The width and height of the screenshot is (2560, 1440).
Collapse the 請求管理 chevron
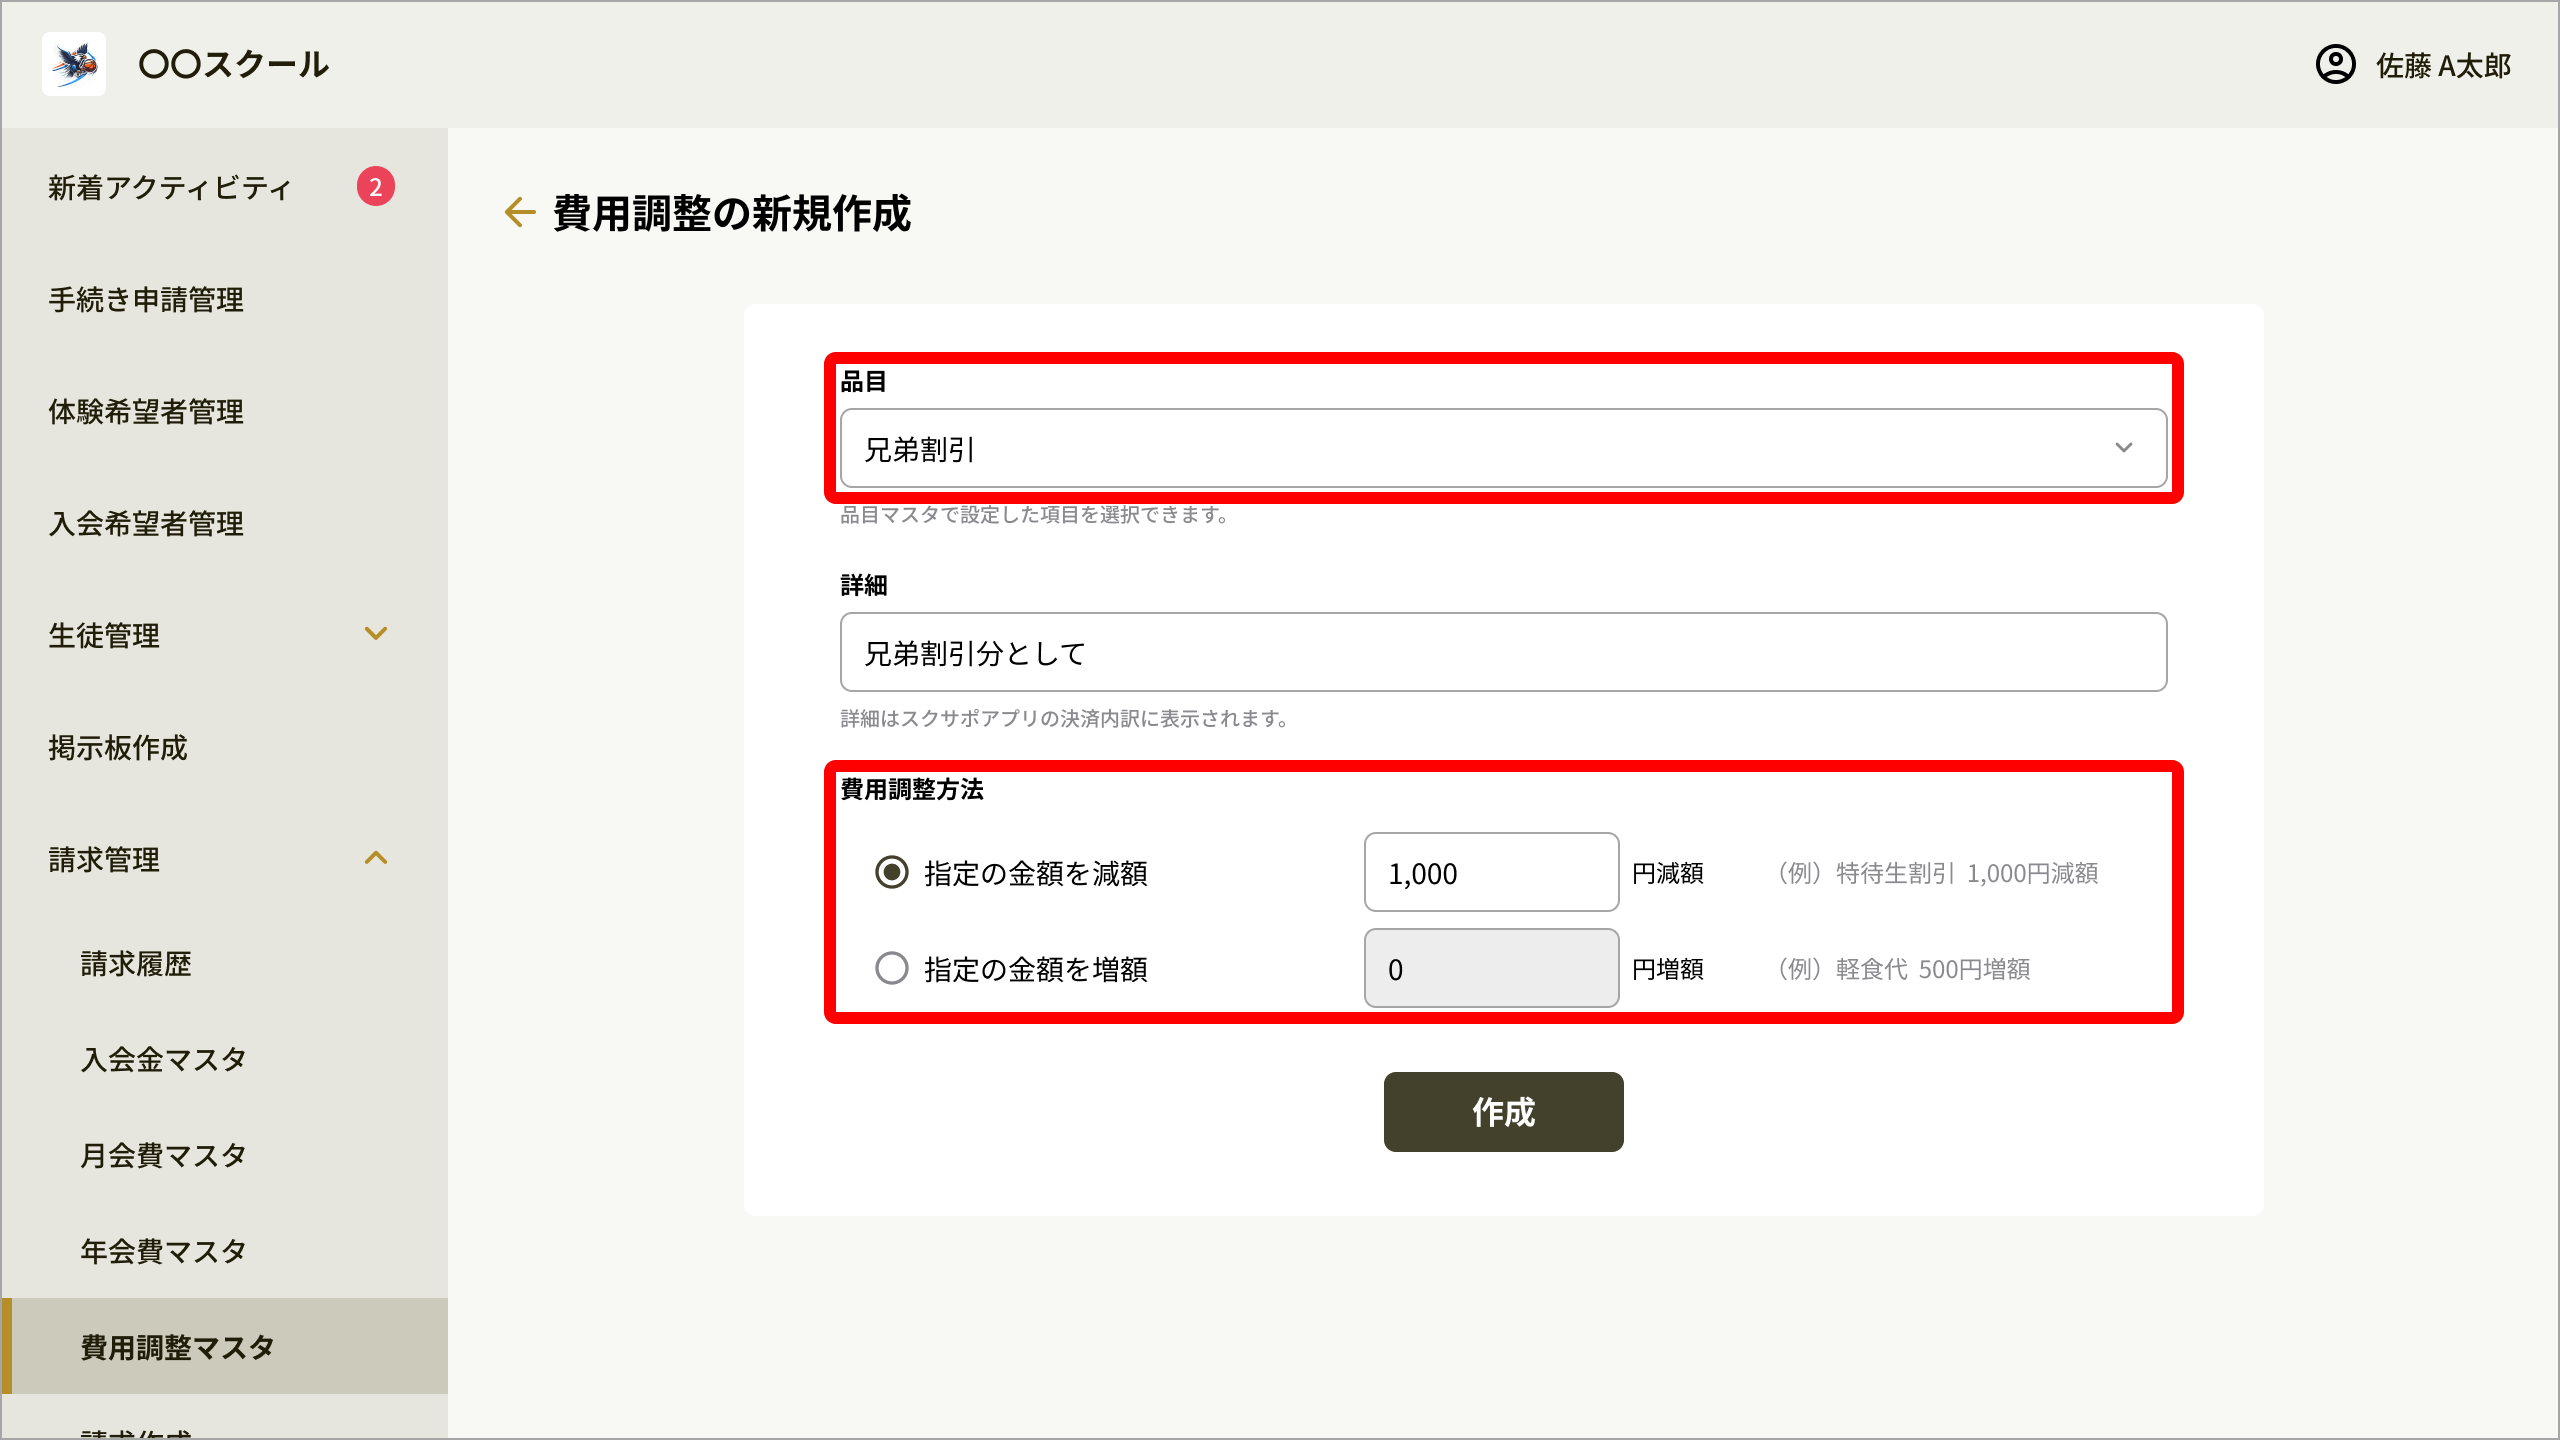(x=376, y=858)
